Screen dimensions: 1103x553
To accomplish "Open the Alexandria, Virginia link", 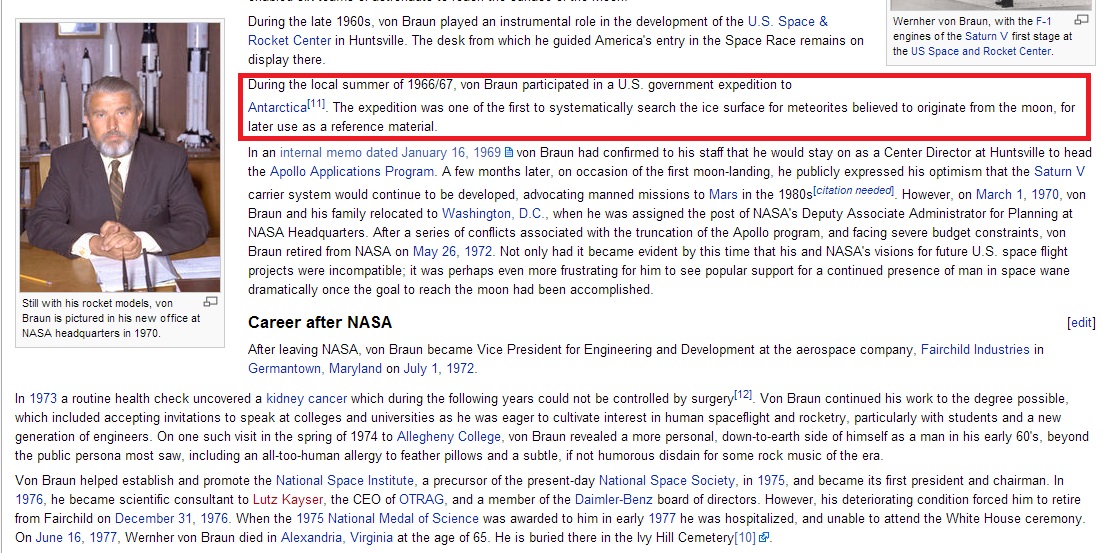I will click(x=337, y=537).
